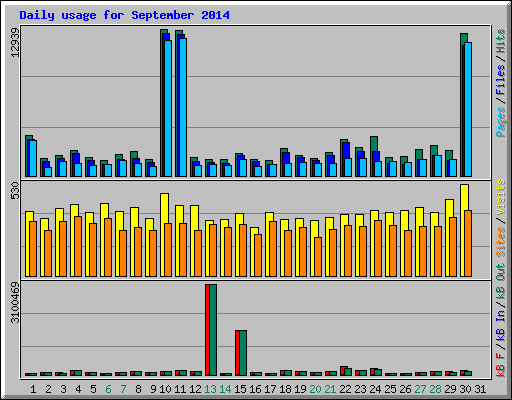Click the yellow visits bar for day 10
512x400 pixels.
162,235
